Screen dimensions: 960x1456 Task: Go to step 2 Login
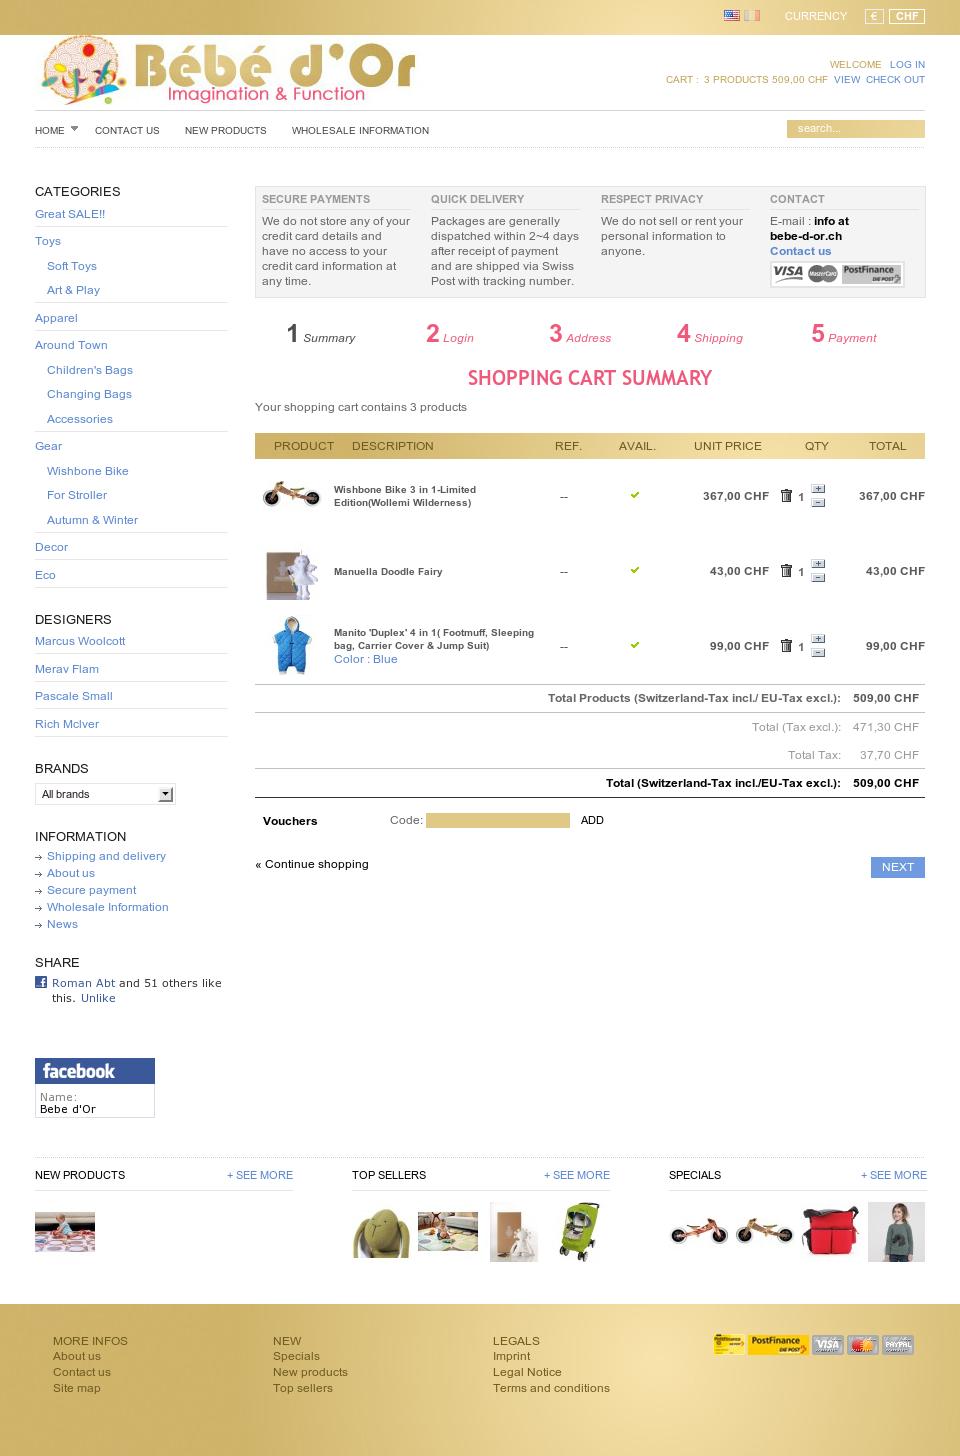point(449,334)
